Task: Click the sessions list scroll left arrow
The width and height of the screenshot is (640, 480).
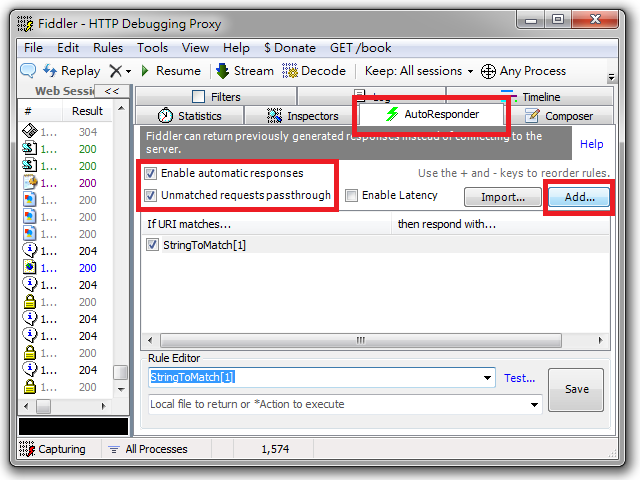Action: pos(27,407)
